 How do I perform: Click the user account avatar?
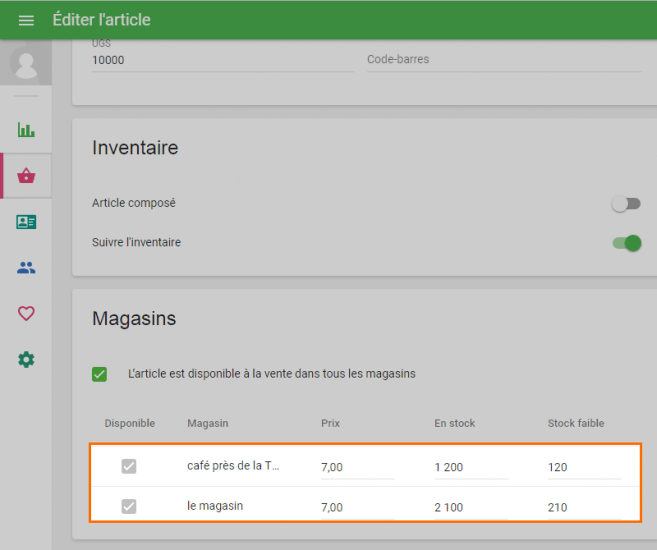pyautogui.click(x=26, y=65)
